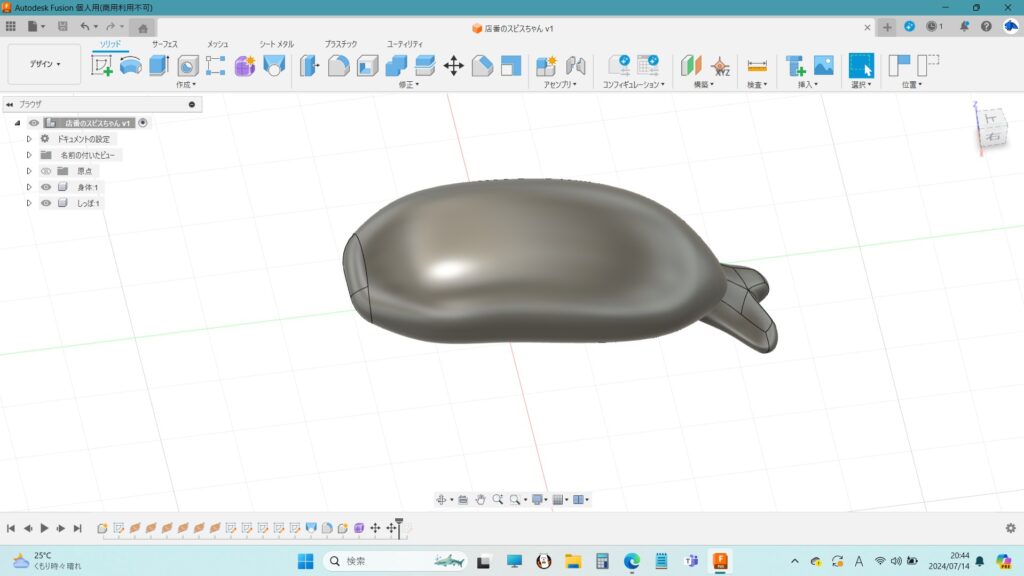The height and width of the screenshot is (576, 1024).
Task: Select the Create Form tool
Action: 245,66
